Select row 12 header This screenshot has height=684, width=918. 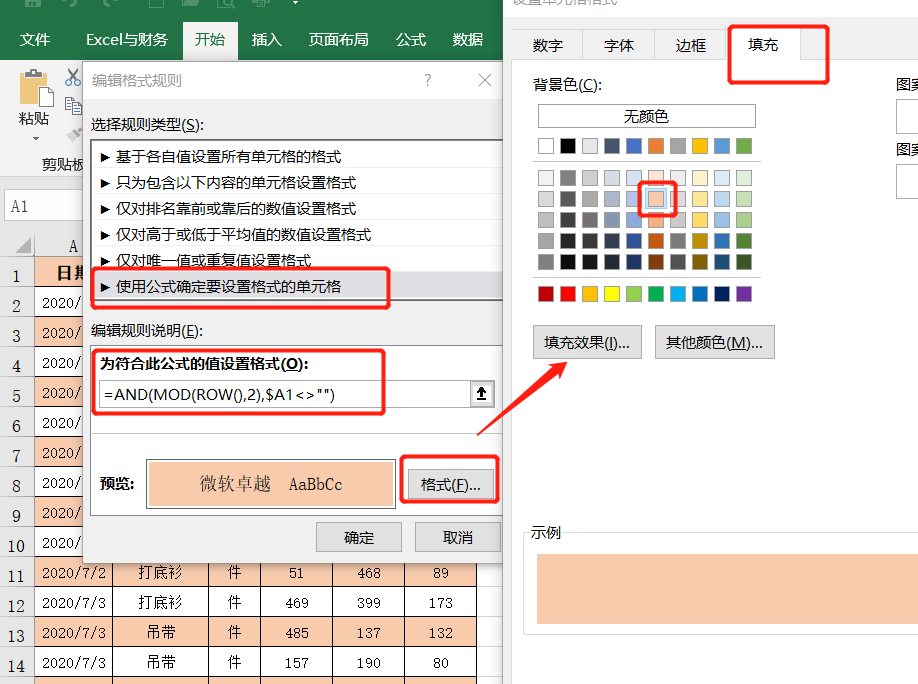point(17,604)
